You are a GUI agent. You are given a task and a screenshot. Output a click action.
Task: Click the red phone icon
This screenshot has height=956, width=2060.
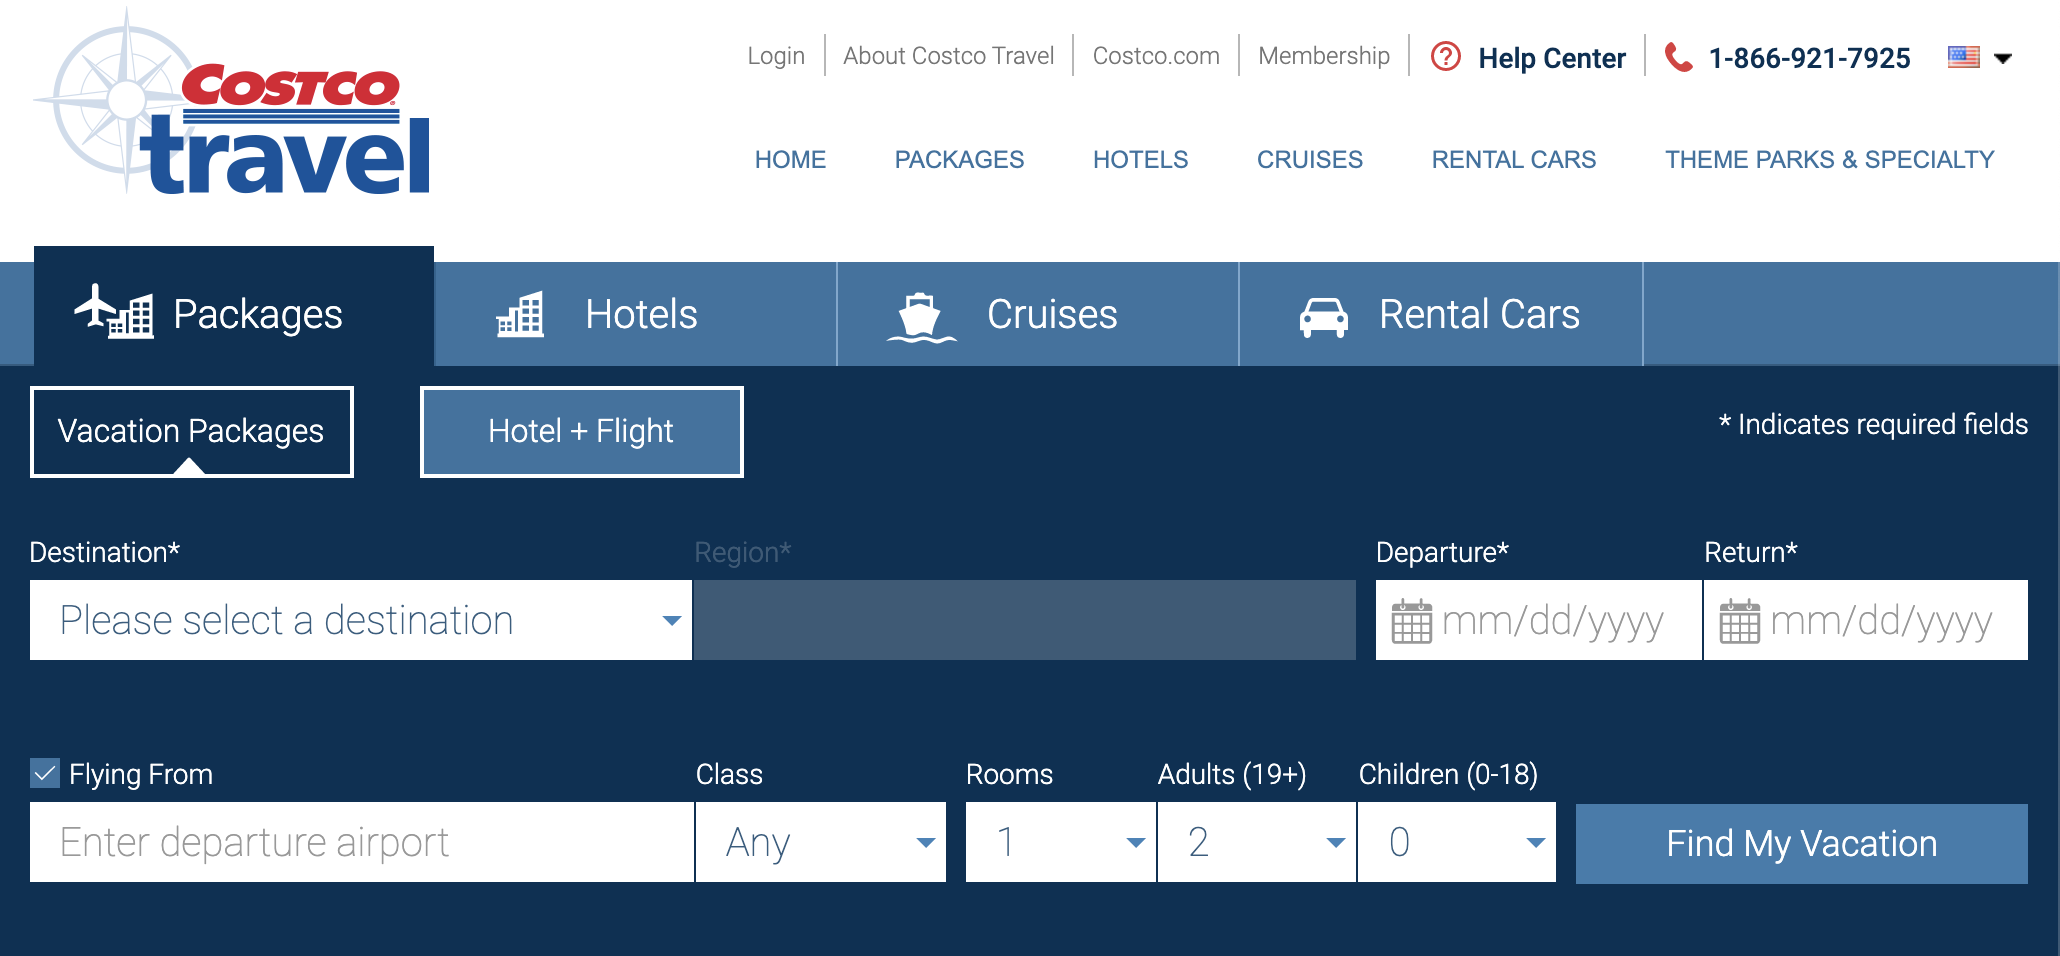pos(1678,57)
